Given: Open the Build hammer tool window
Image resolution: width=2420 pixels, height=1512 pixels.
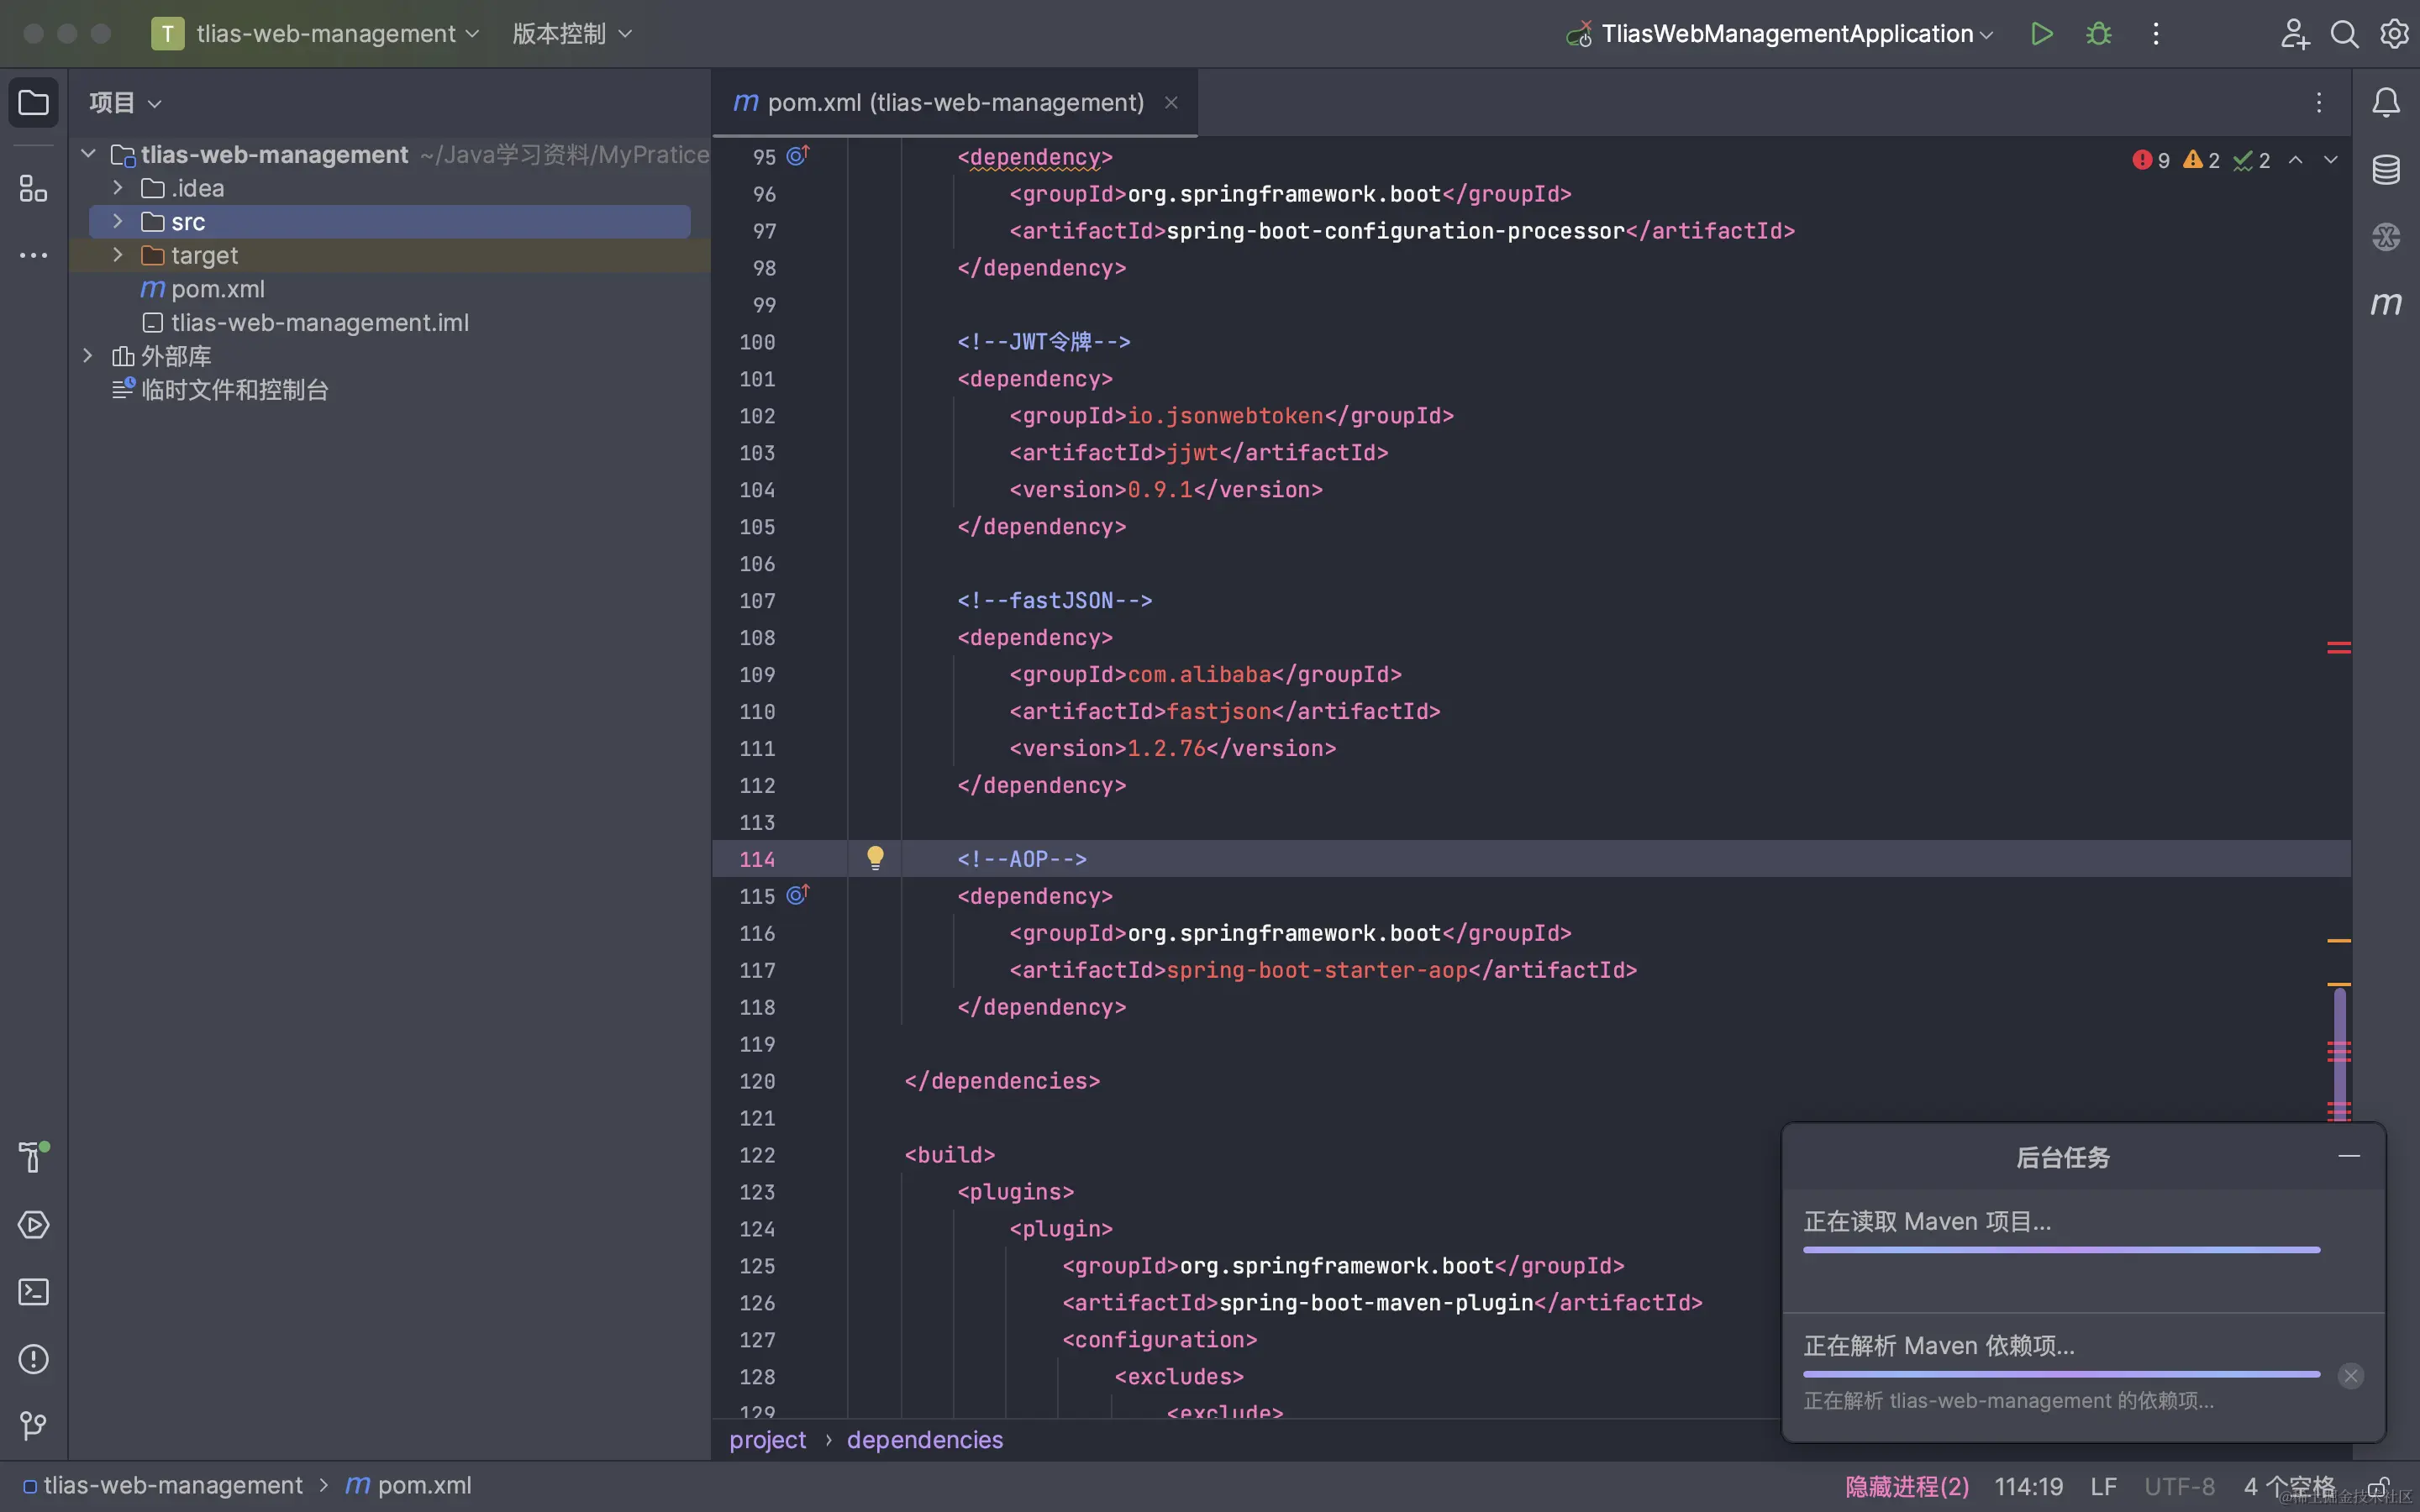Looking at the screenshot, I should click(33, 1157).
